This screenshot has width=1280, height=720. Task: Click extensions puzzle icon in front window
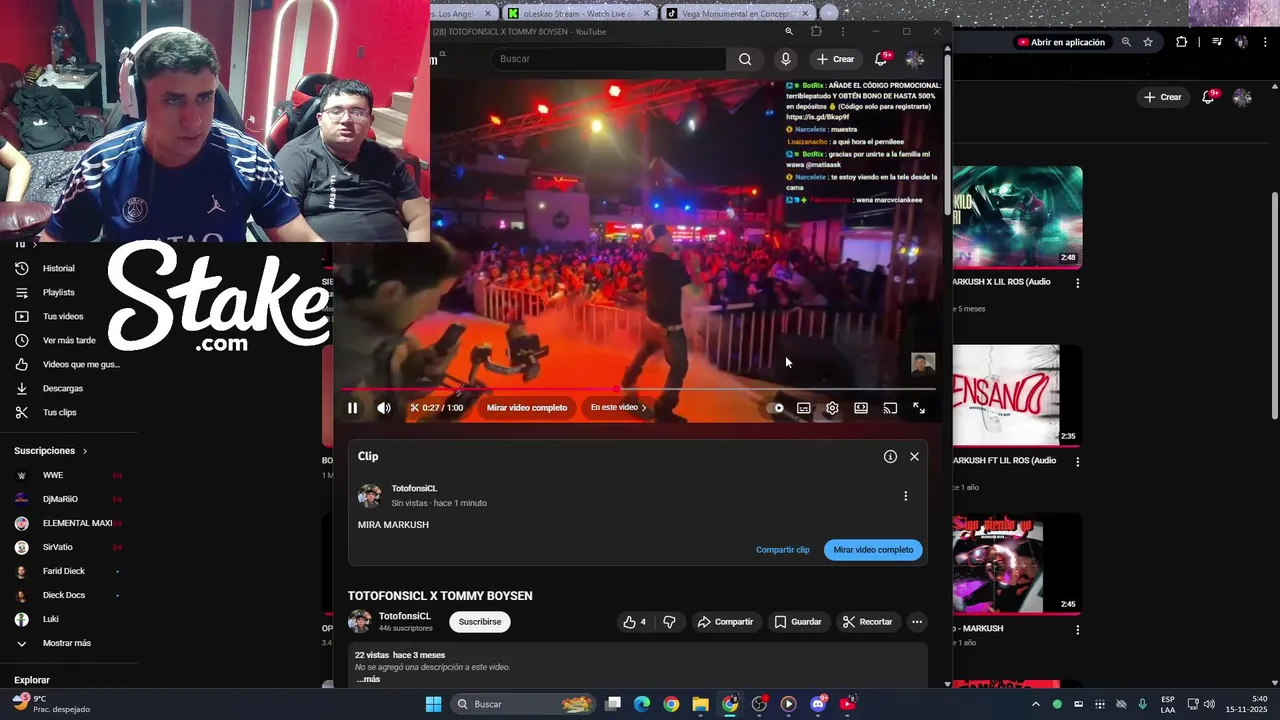pos(816,32)
